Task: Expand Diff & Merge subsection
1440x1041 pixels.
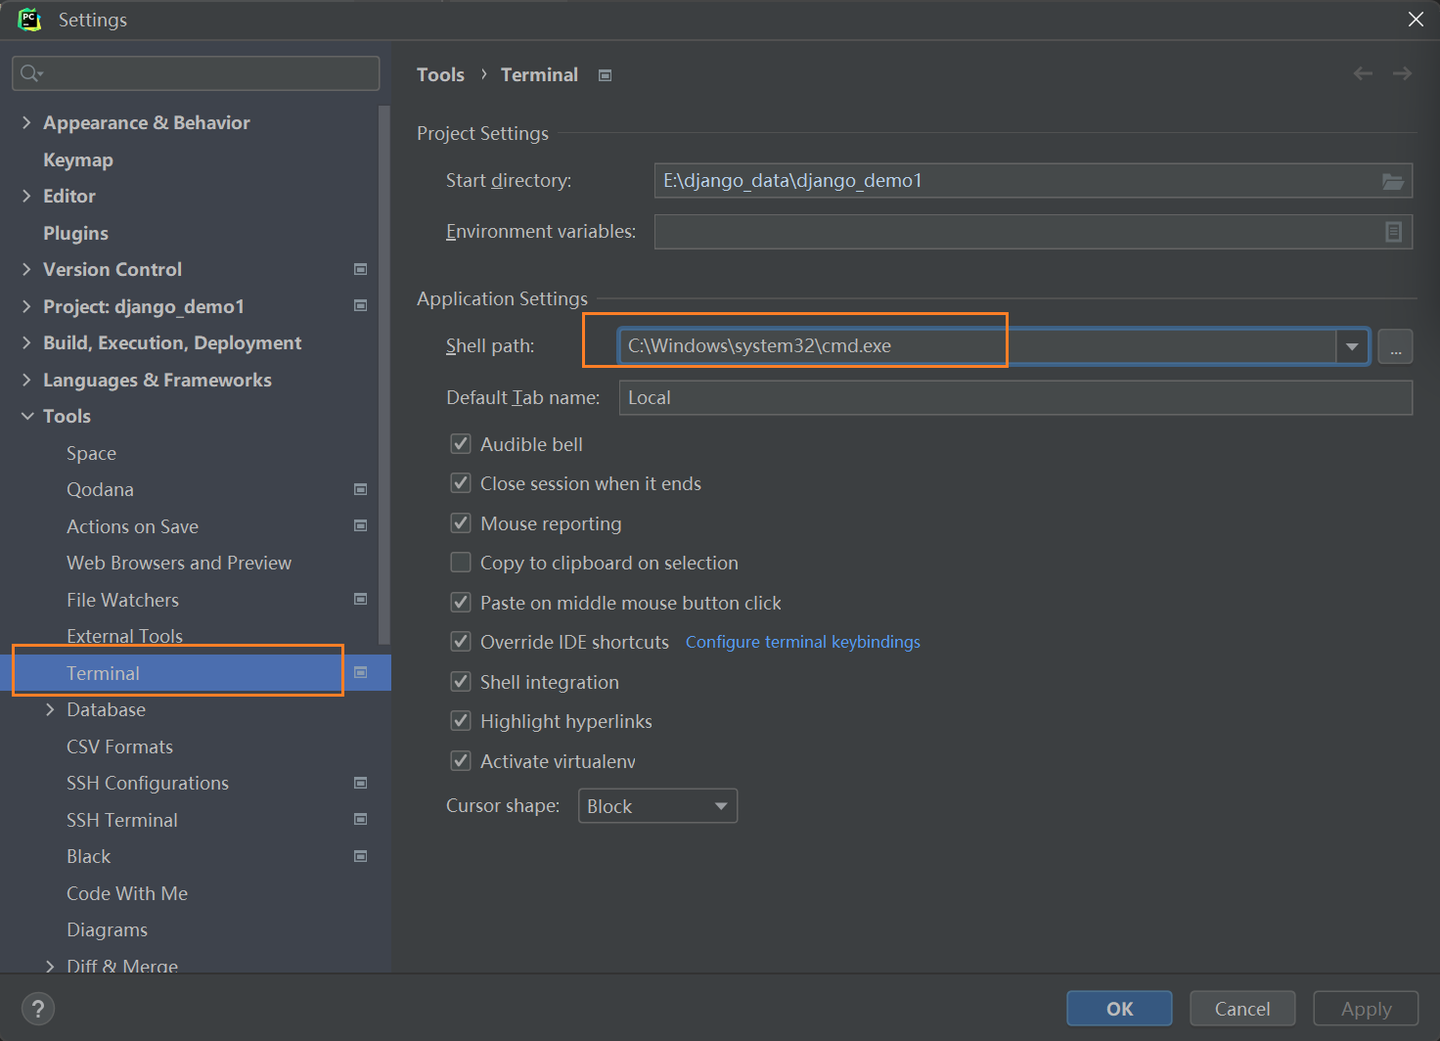Action: click(50, 965)
